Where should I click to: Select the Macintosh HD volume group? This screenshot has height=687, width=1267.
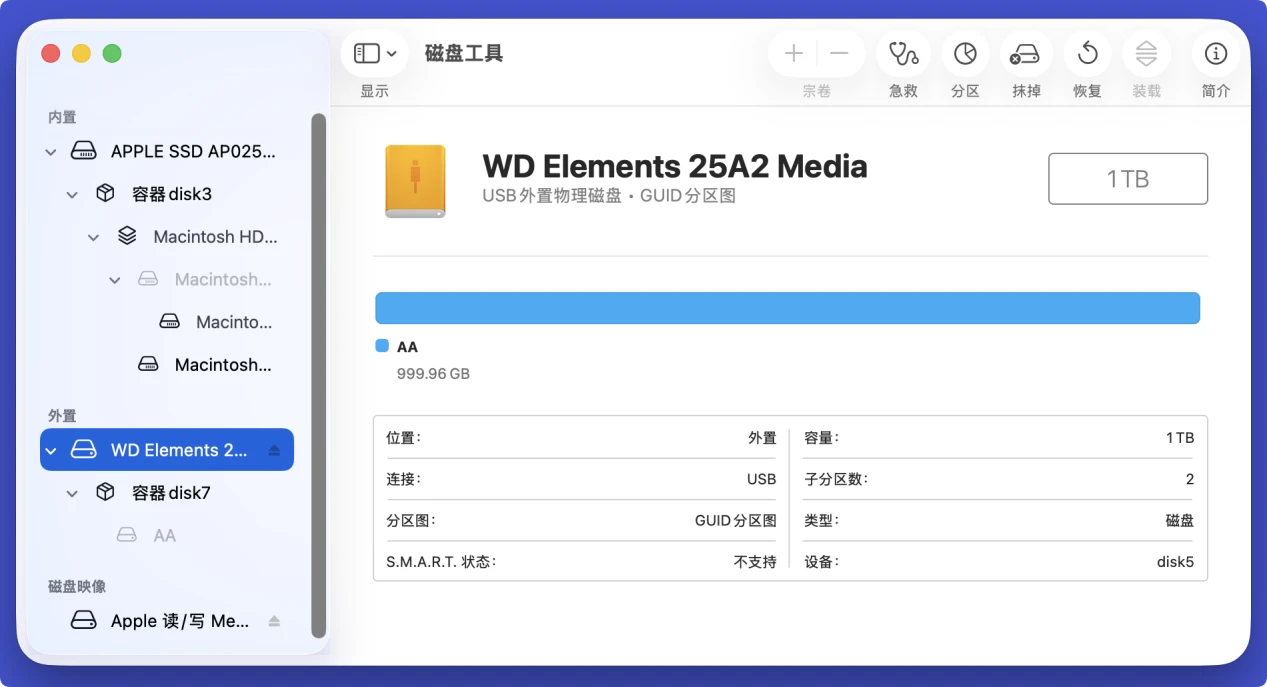point(214,237)
